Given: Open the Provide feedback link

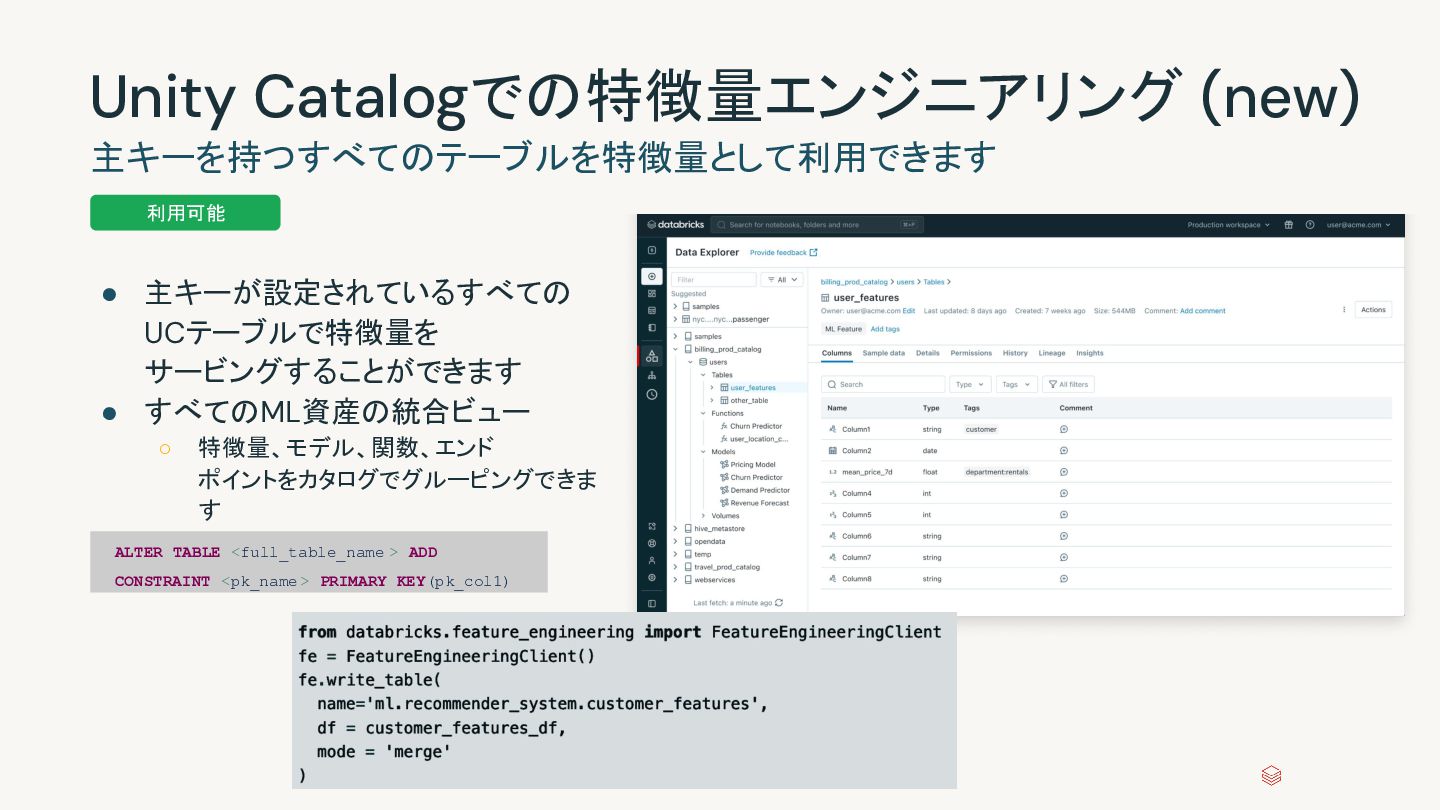Looking at the screenshot, I should (783, 253).
